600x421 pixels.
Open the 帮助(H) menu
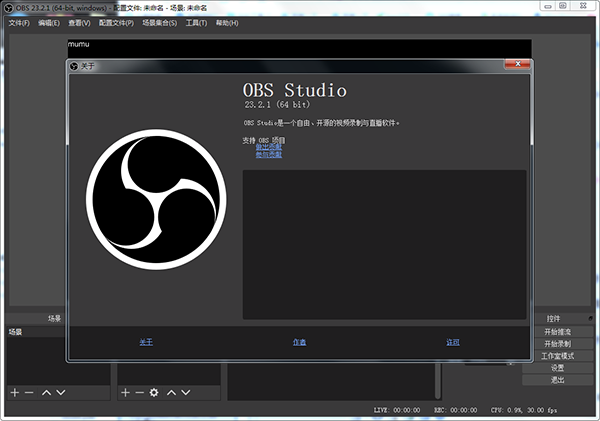click(227, 23)
